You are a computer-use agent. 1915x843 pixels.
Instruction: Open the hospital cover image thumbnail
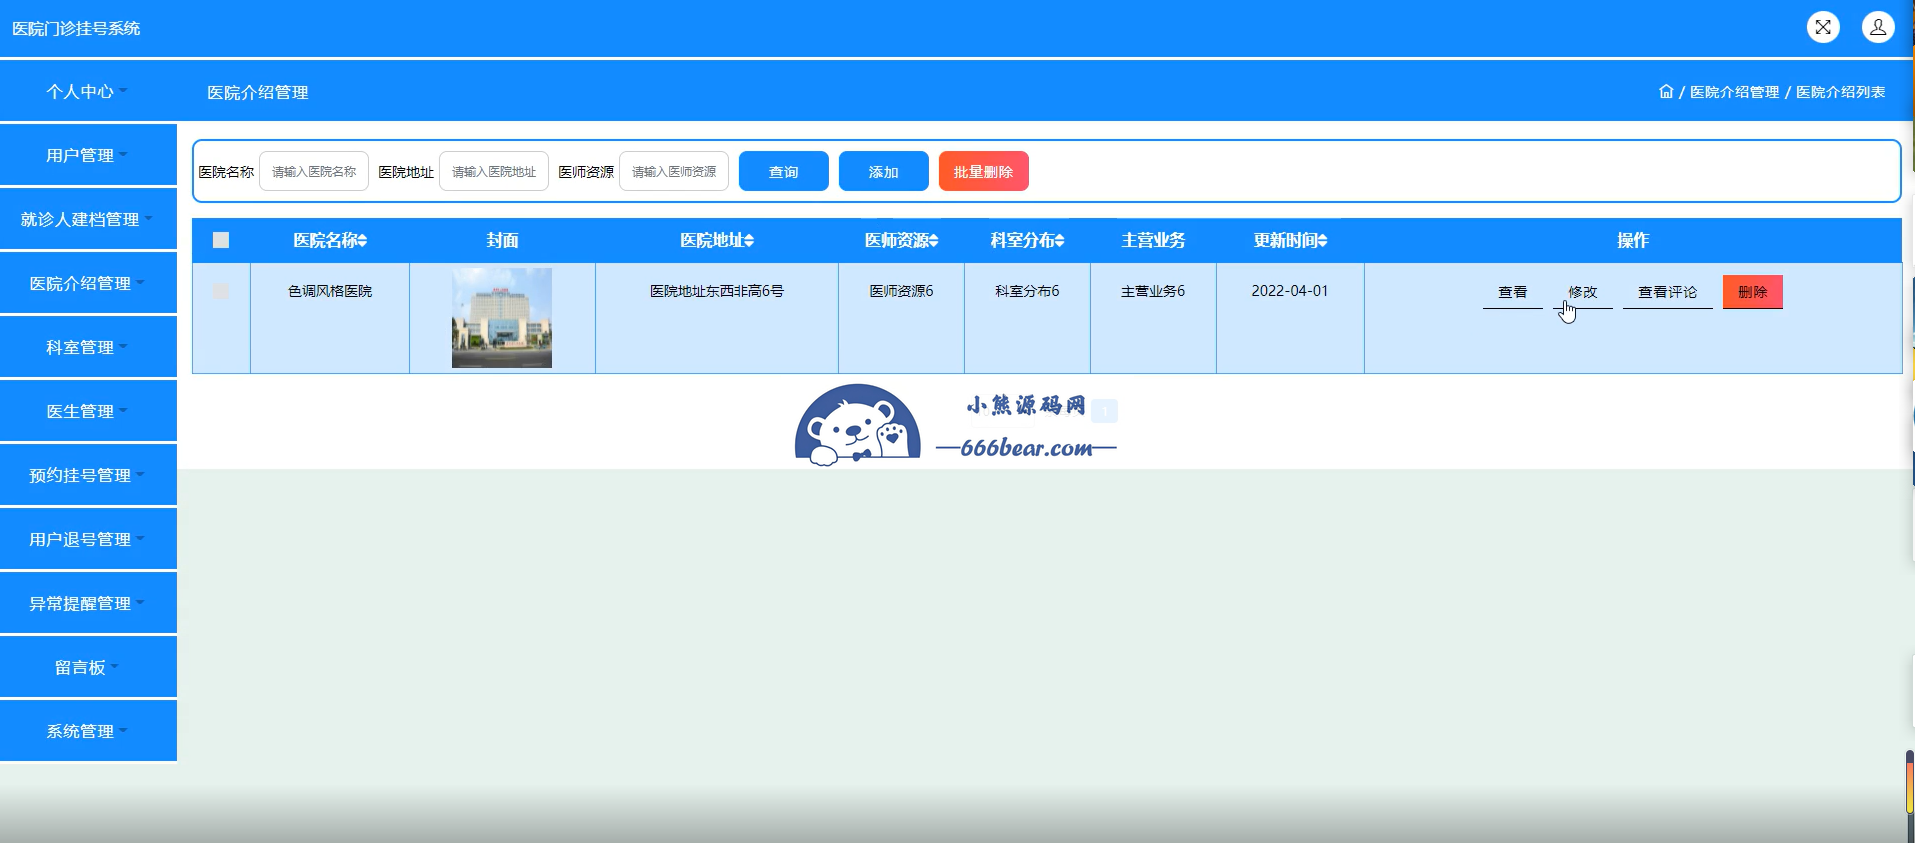(x=502, y=318)
